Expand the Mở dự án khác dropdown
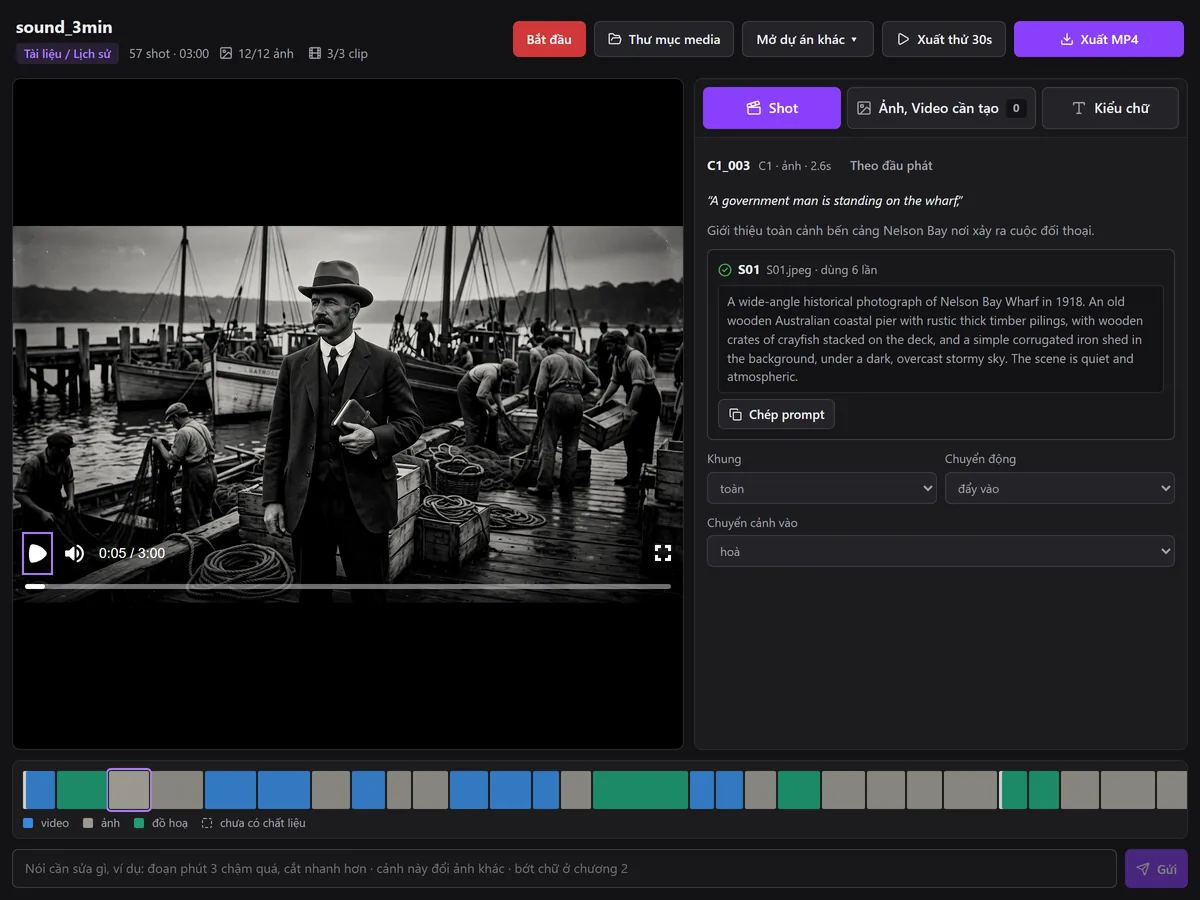The image size is (1200, 900). (x=808, y=39)
